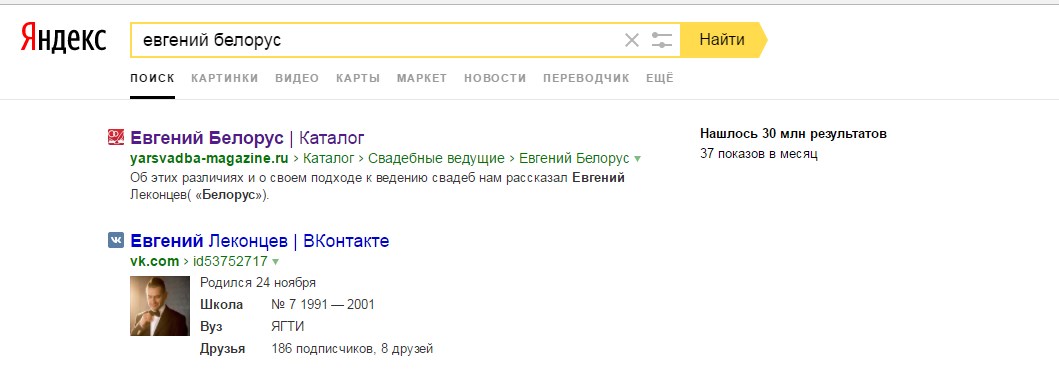Click the Найти search button

click(x=723, y=40)
